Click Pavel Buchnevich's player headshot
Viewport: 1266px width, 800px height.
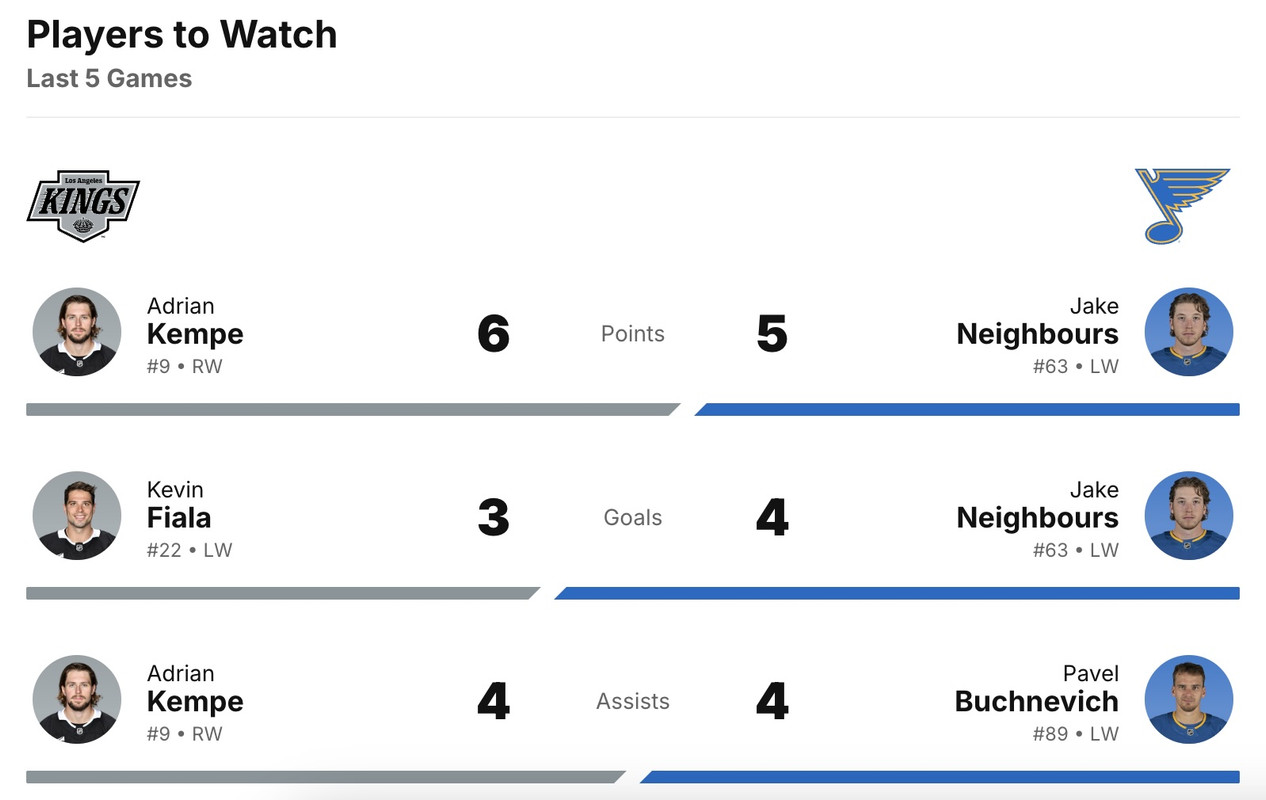click(x=1188, y=700)
